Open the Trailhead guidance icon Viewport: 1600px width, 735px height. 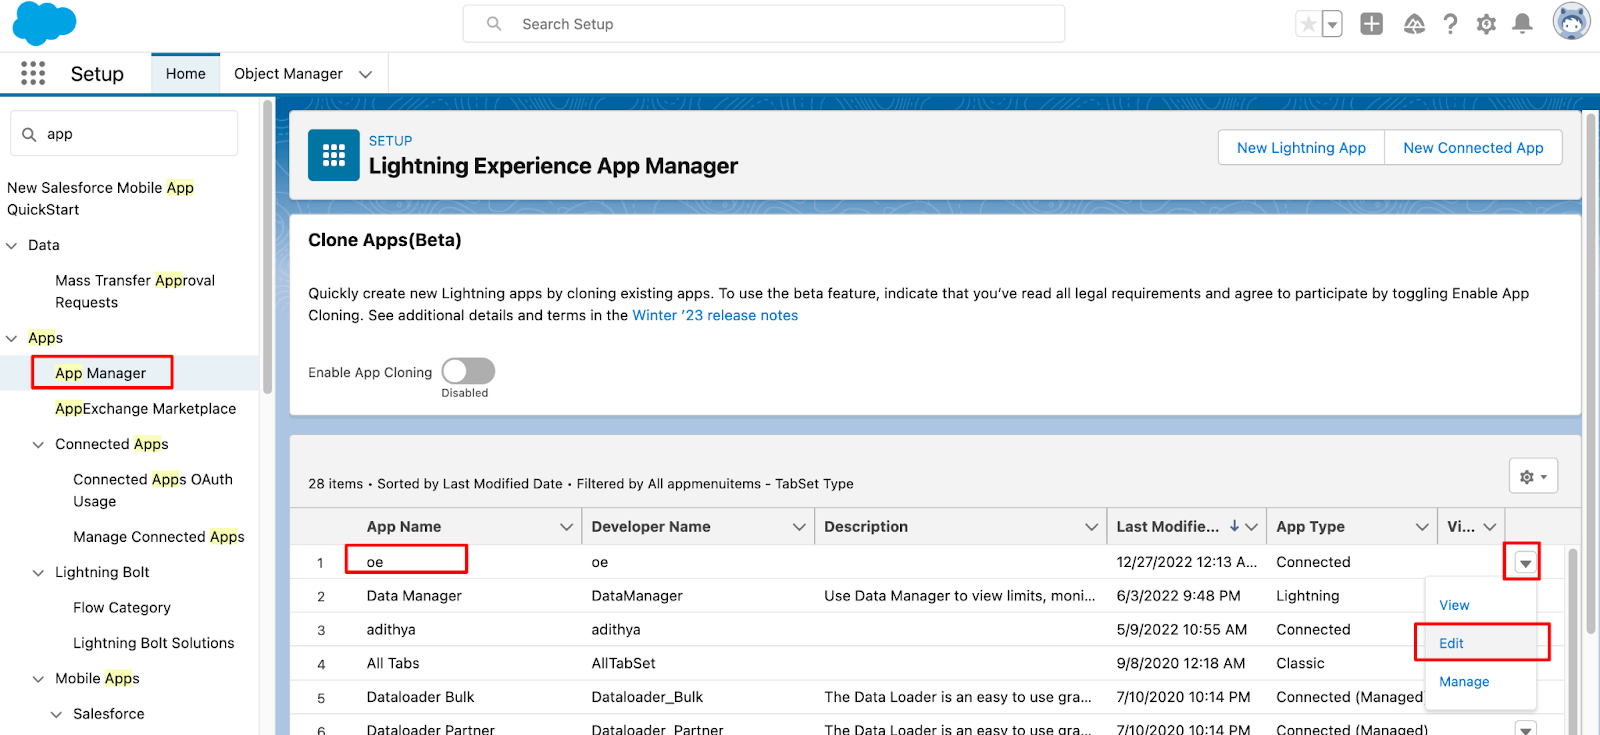point(1413,24)
